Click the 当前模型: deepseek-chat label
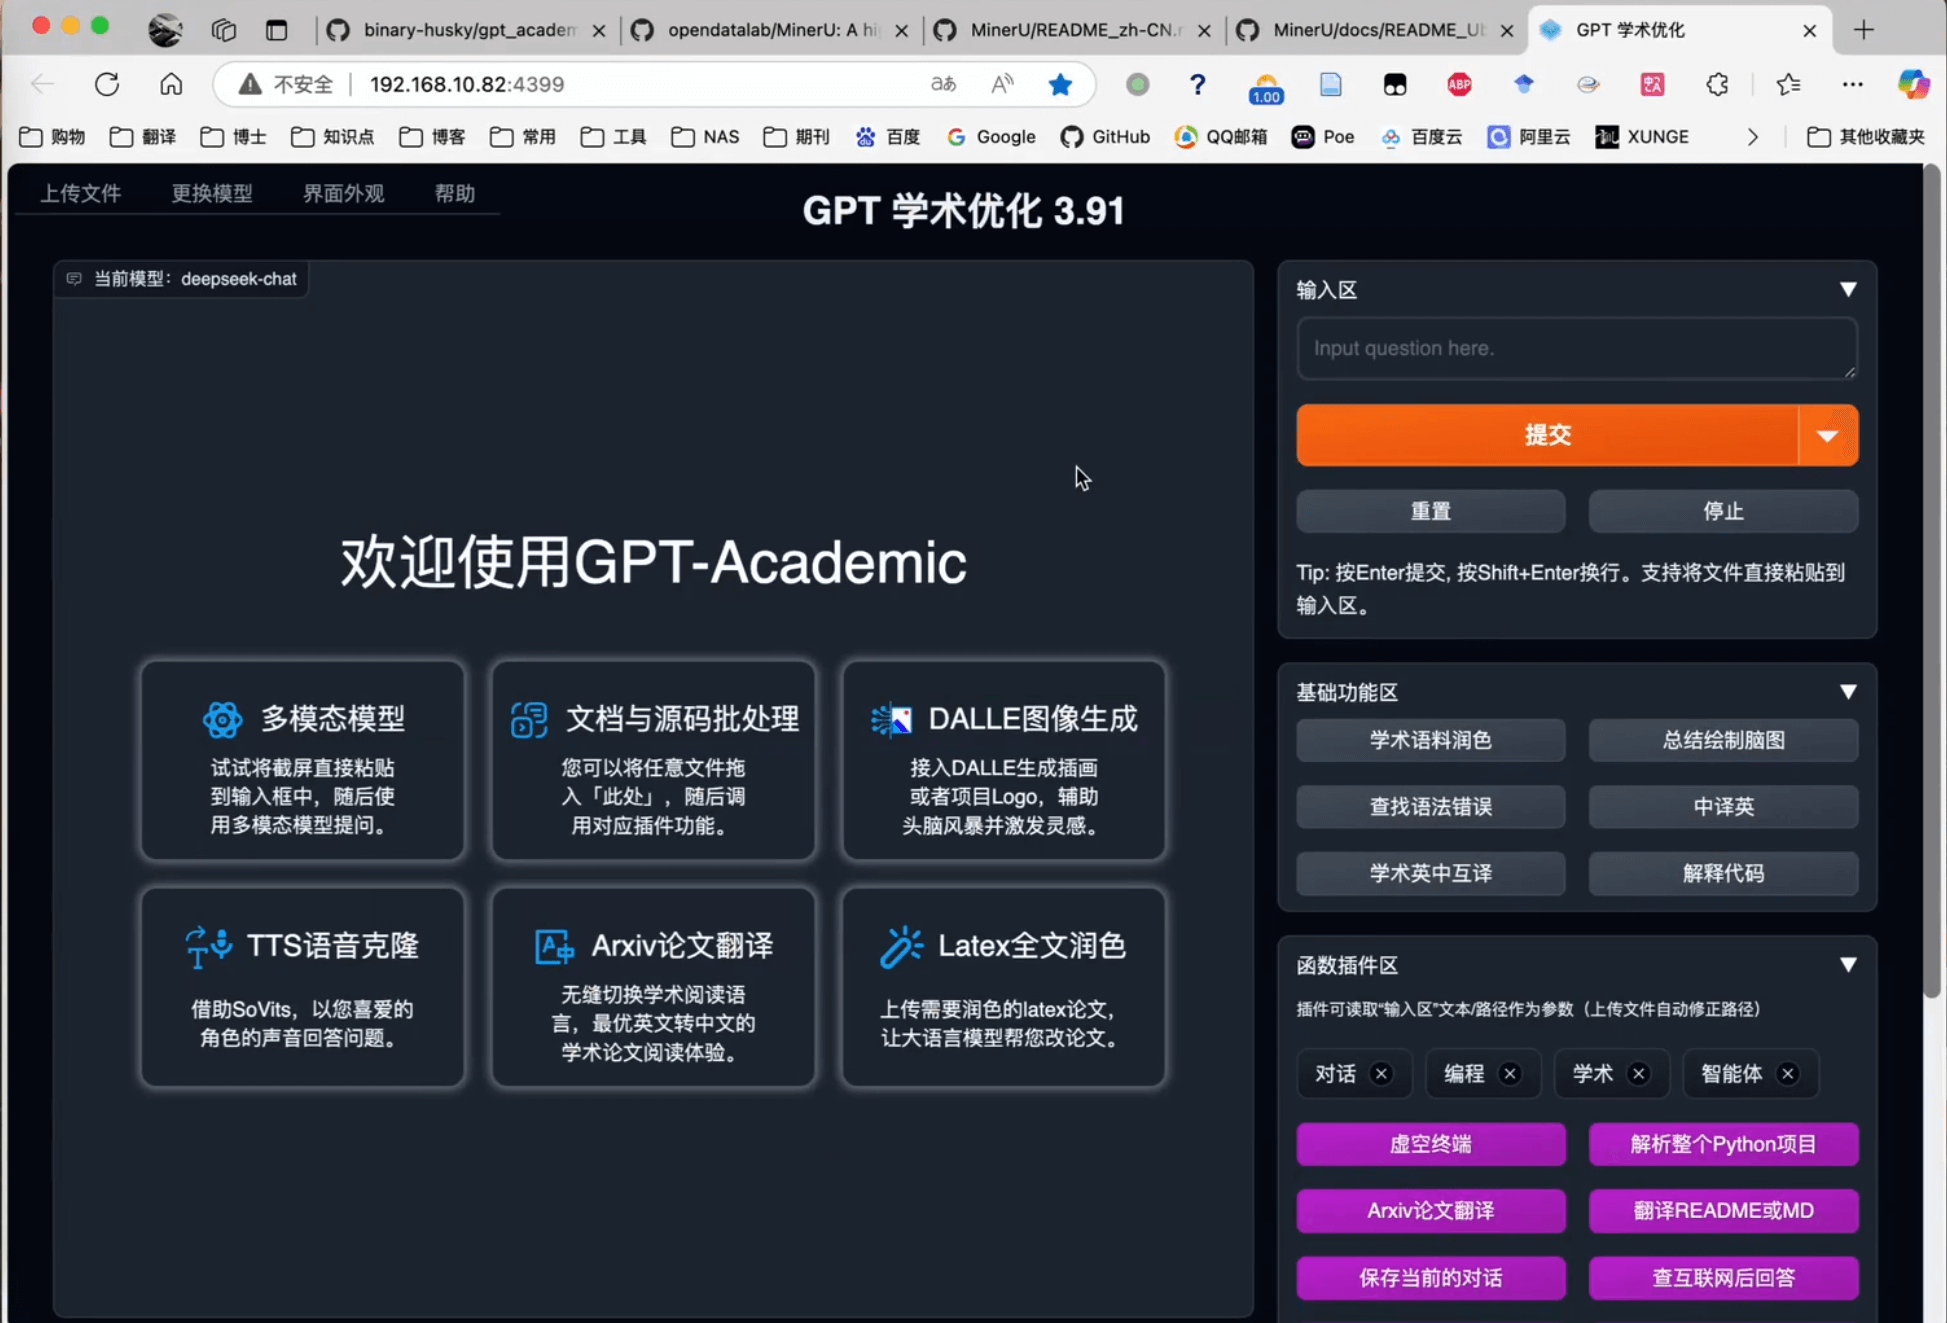Viewport: 1947px width, 1323px height. tap(181, 279)
